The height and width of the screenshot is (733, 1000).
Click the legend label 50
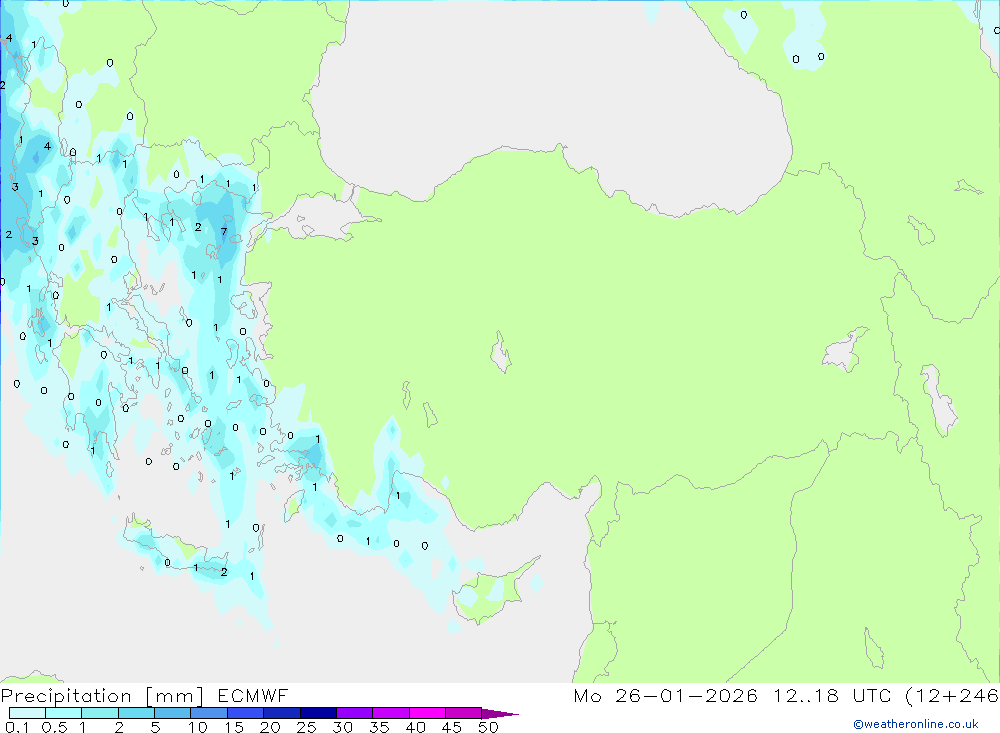488,727
